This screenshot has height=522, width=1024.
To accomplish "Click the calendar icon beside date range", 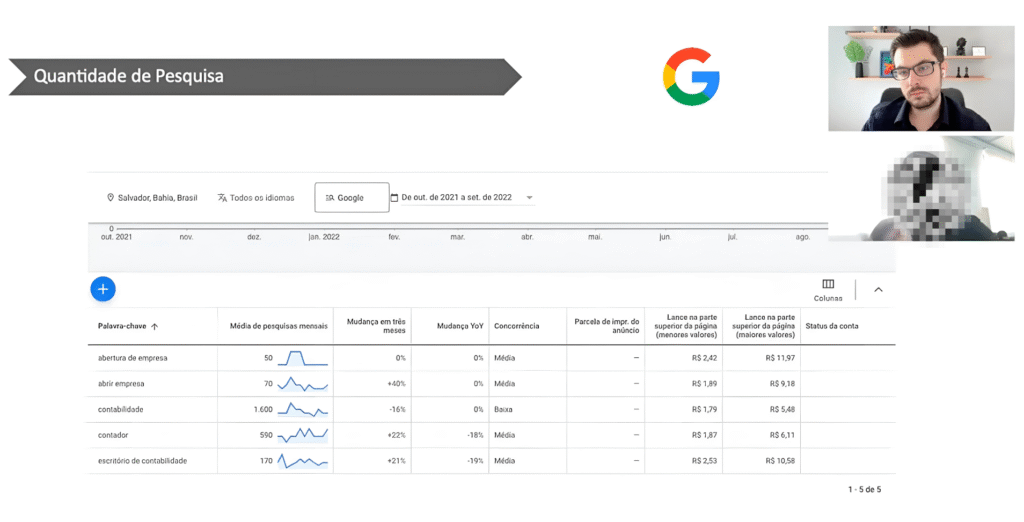I will click(x=395, y=198).
